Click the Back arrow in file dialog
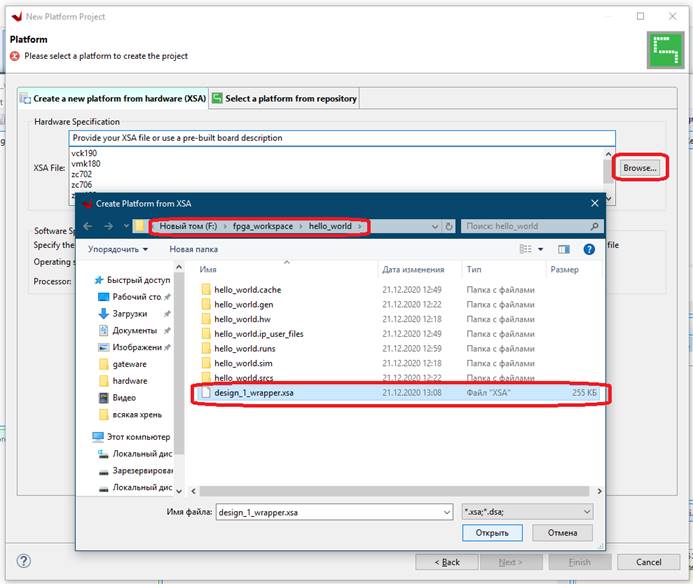Image resolution: width=693 pixels, height=584 pixels. point(88,226)
